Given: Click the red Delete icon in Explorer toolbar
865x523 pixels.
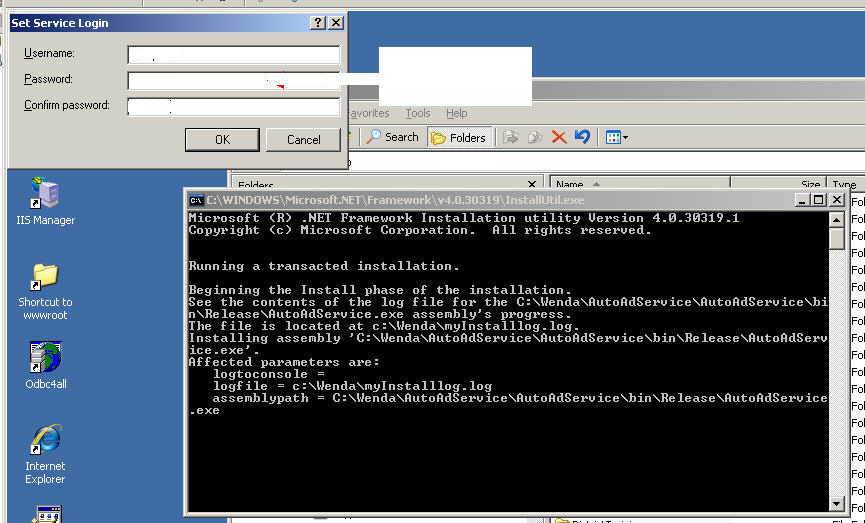Looking at the screenshot, I should 559,137.
